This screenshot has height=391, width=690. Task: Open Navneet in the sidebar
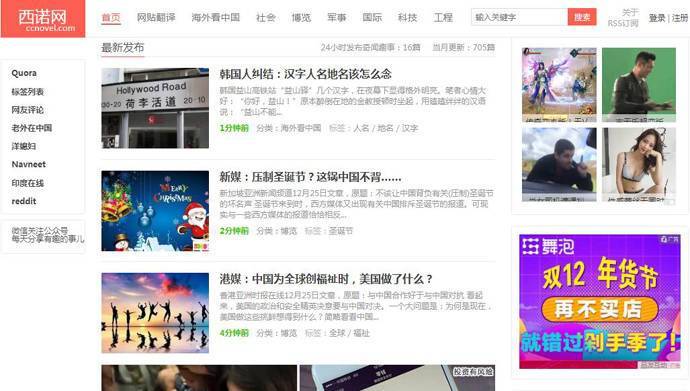click(29, 164)
